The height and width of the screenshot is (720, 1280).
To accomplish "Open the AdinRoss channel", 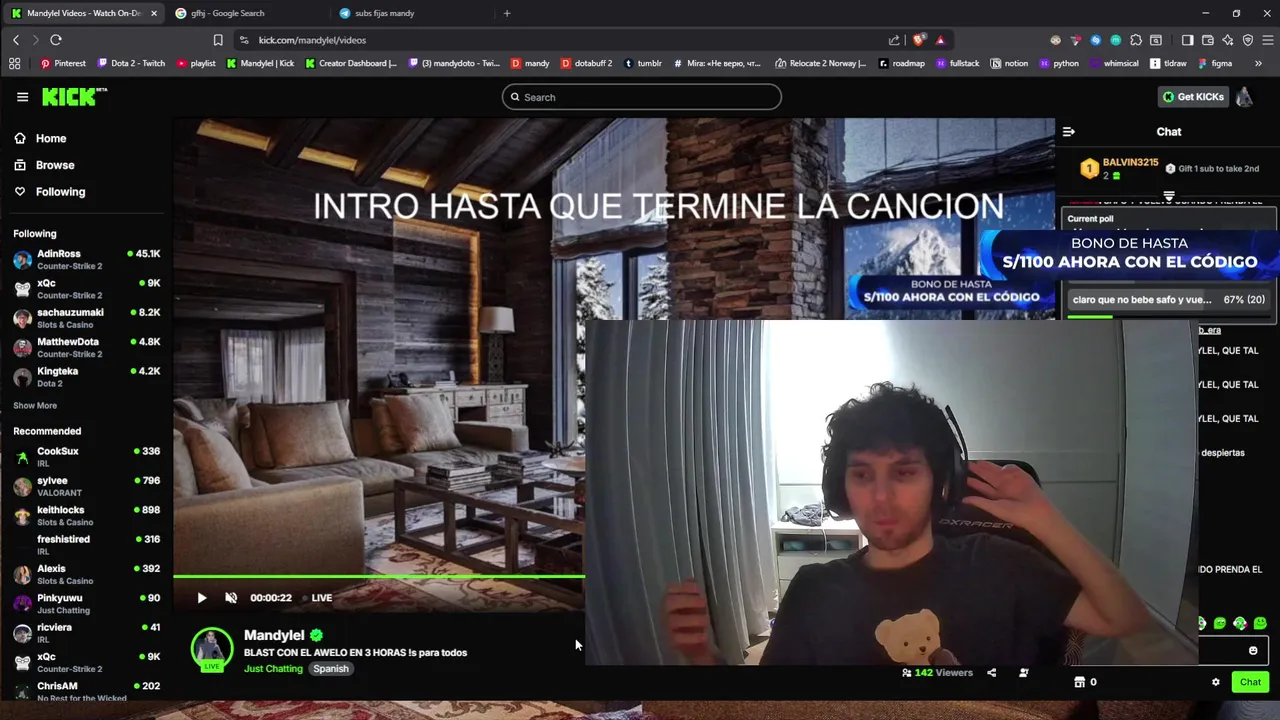I will (x=86, y=260).
